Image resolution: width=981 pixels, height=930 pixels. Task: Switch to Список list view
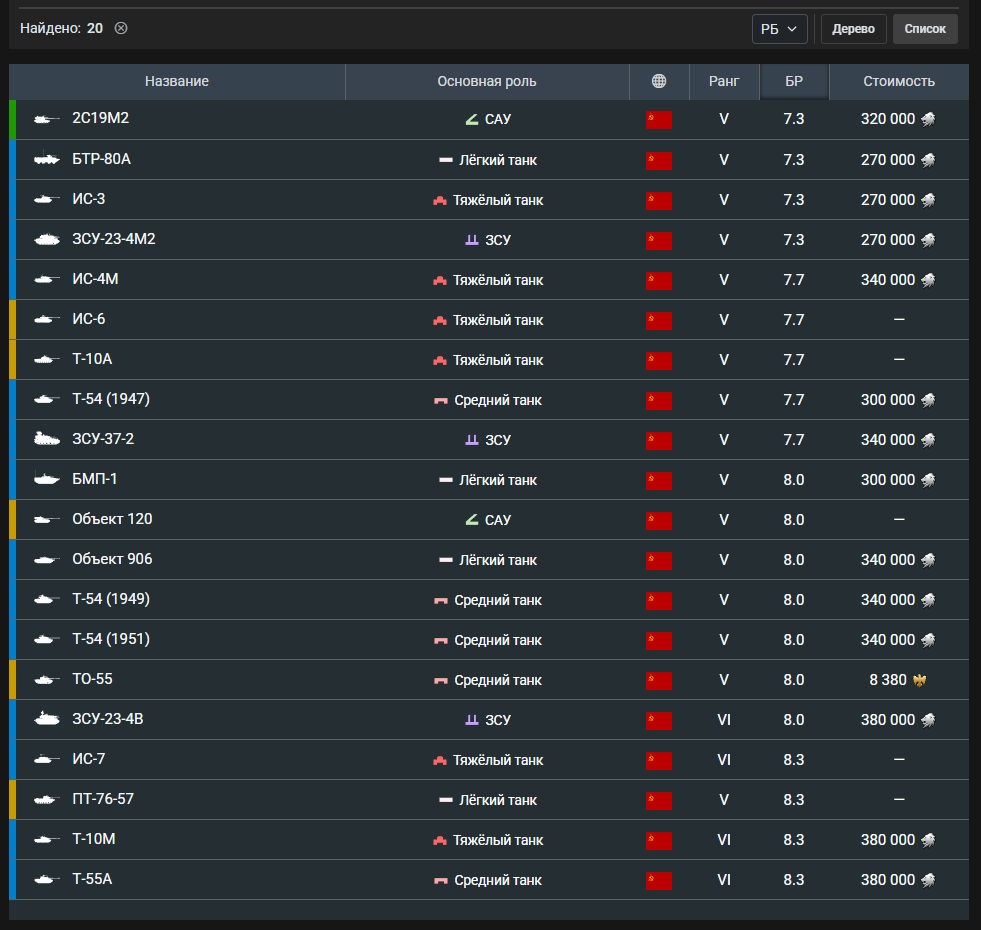tap(924, 29)
